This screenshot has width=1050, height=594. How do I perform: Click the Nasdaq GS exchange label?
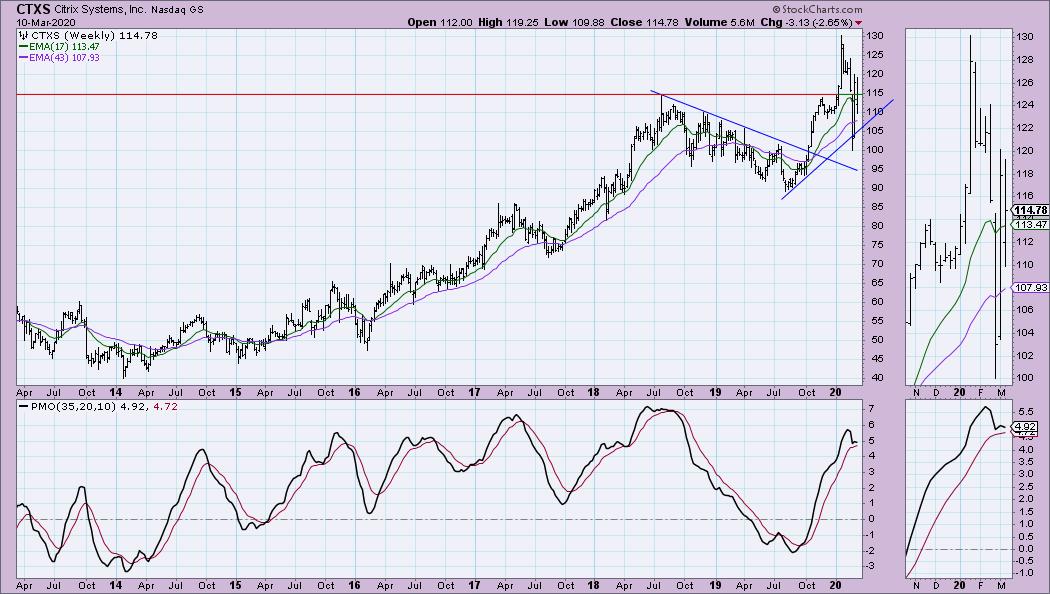point(177,10)
